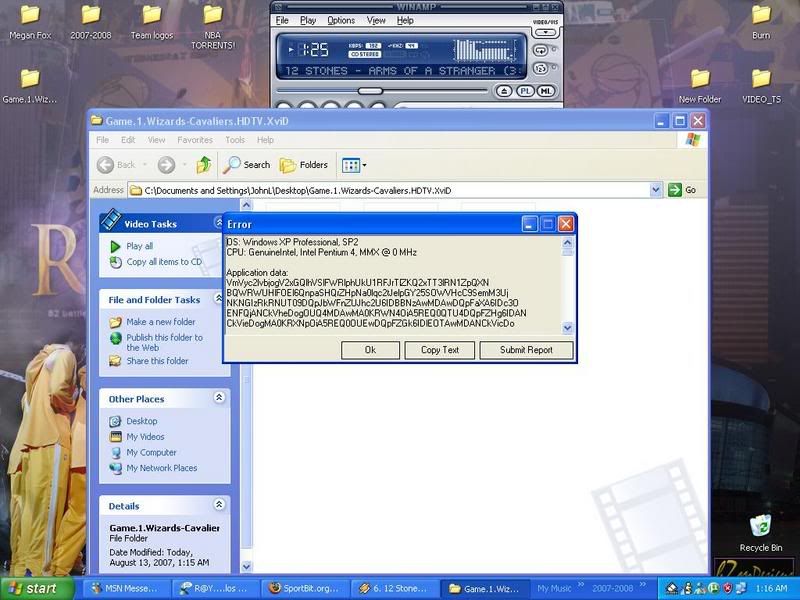Open the Megan Fox desktop folder
Screen dimensions: 800x600
[30, 23]
